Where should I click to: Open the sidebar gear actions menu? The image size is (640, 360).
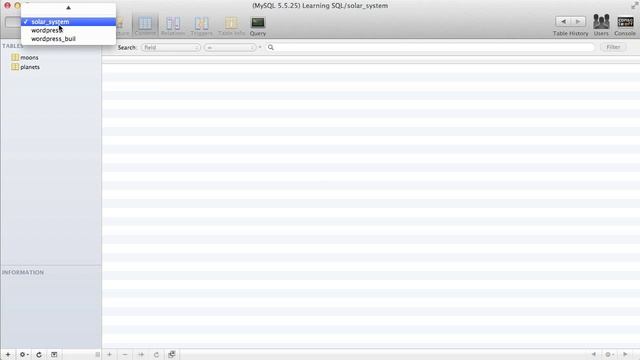click(24, 354)
